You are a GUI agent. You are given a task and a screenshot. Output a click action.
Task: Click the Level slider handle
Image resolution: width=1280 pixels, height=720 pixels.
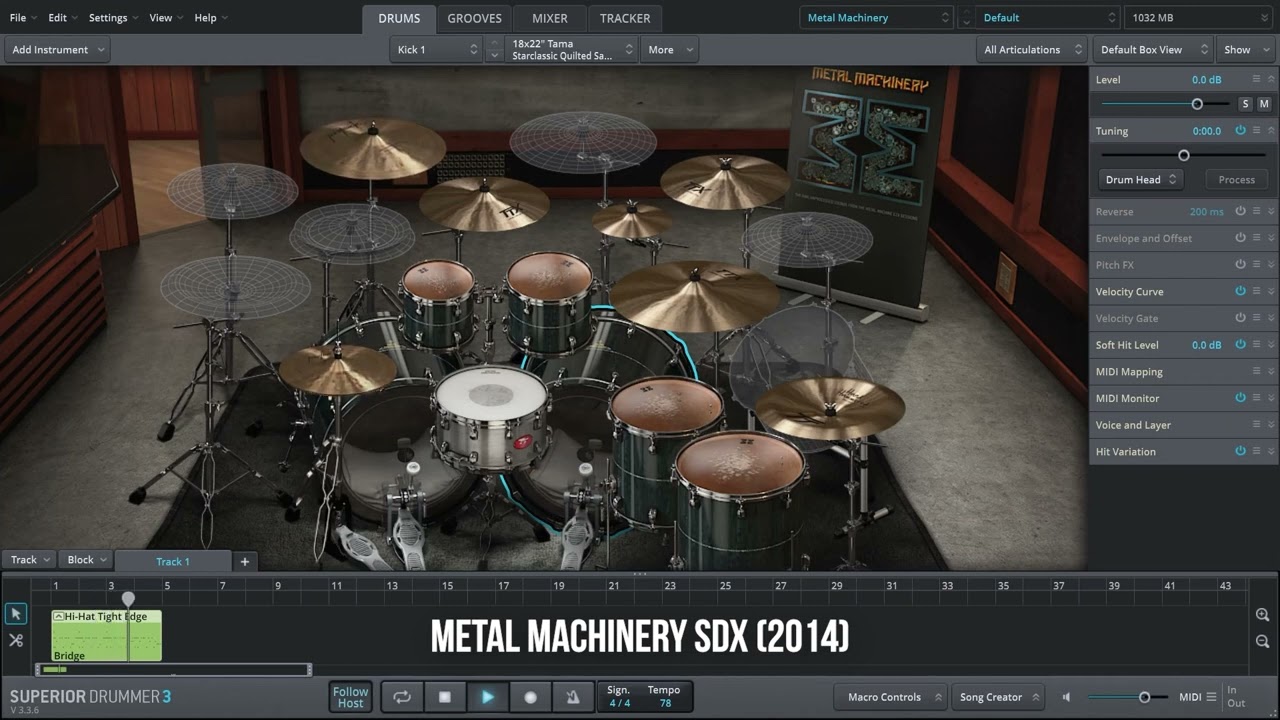point(1197,104)
